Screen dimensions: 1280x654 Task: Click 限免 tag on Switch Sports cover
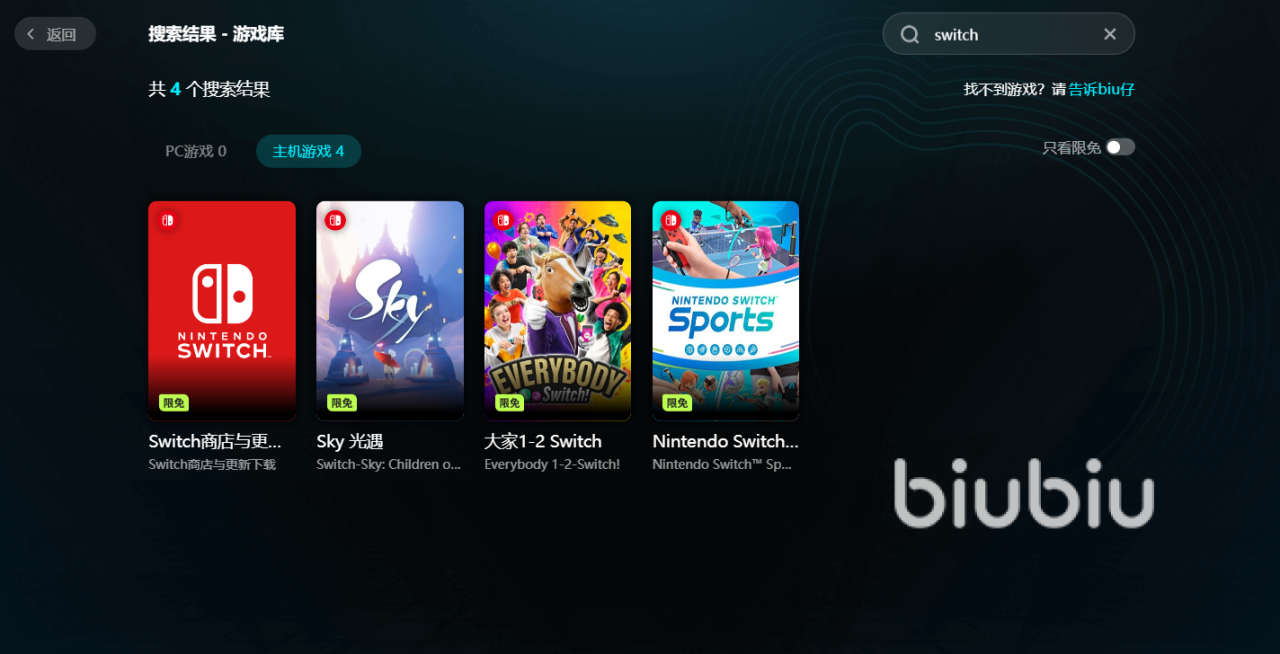coord(678,403)
